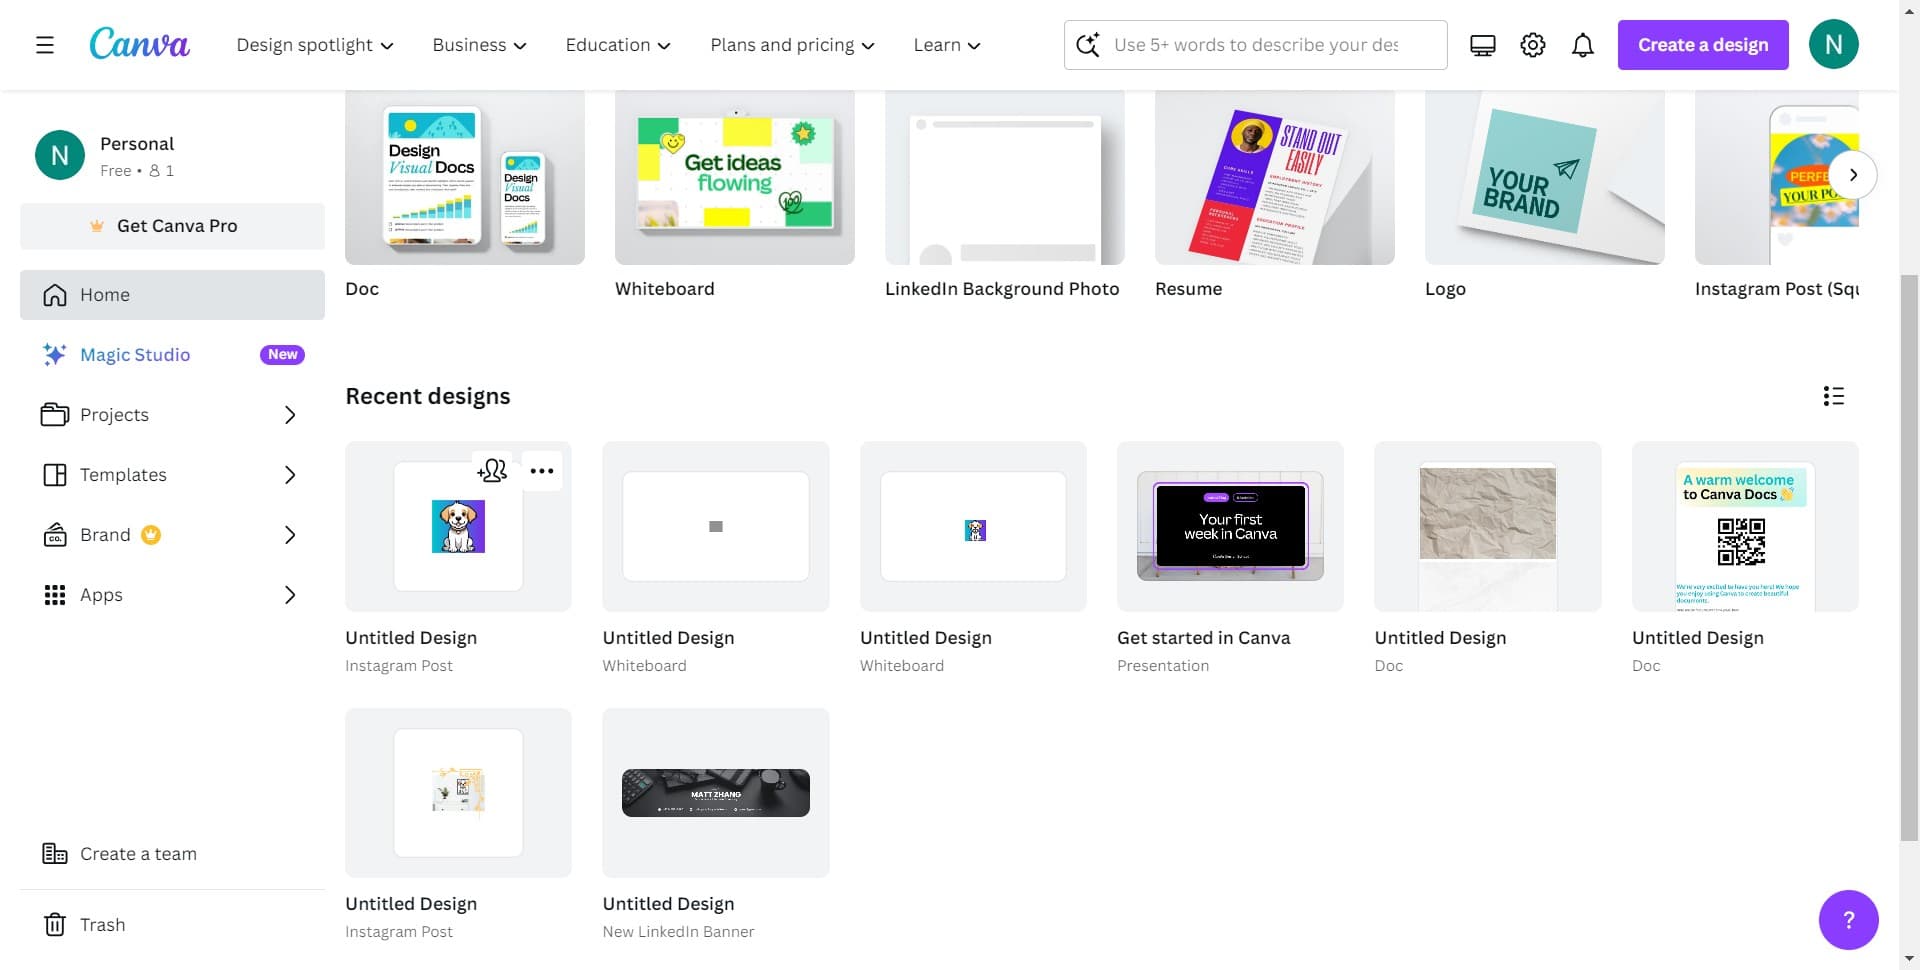
Task: Click the Recent designs heading
Action: click(428, 396)
